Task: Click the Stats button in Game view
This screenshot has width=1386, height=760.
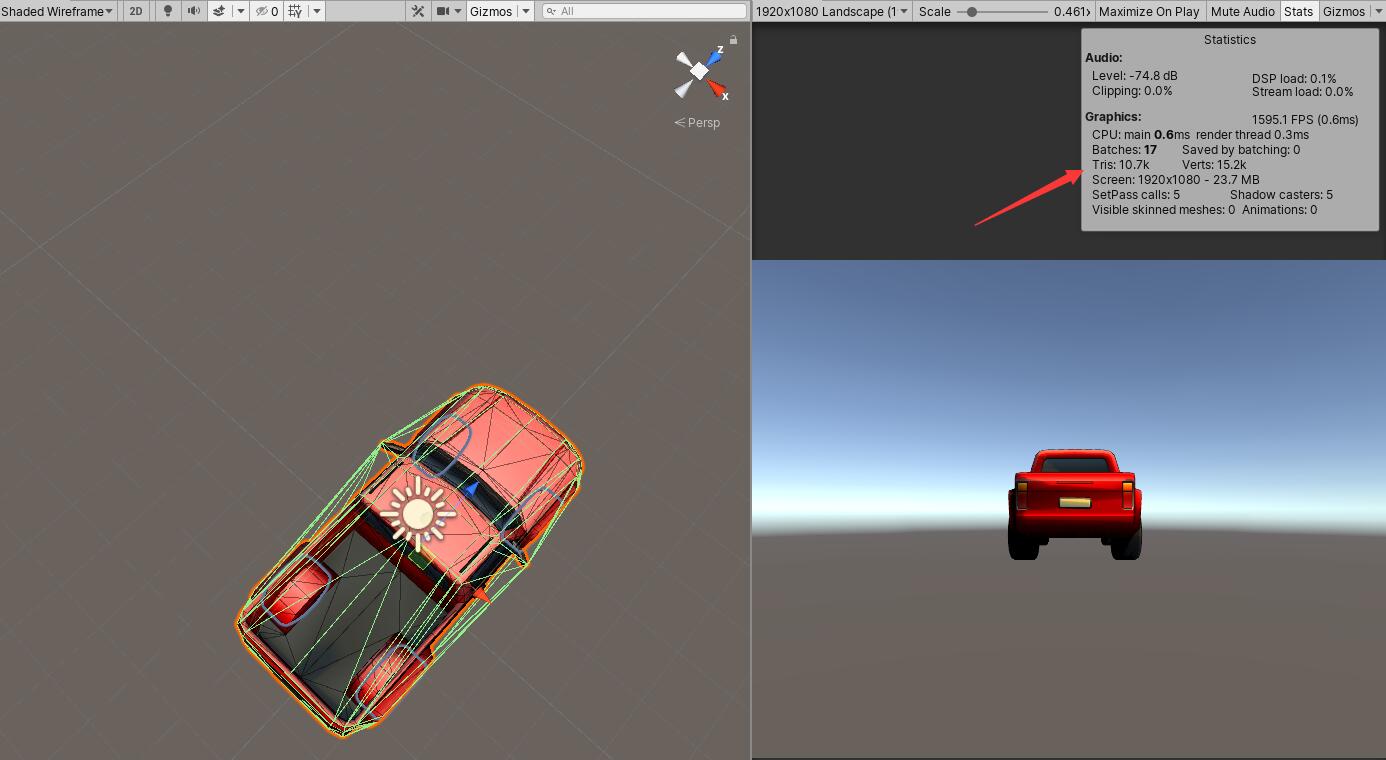Action: click(x=1298, y=11)
